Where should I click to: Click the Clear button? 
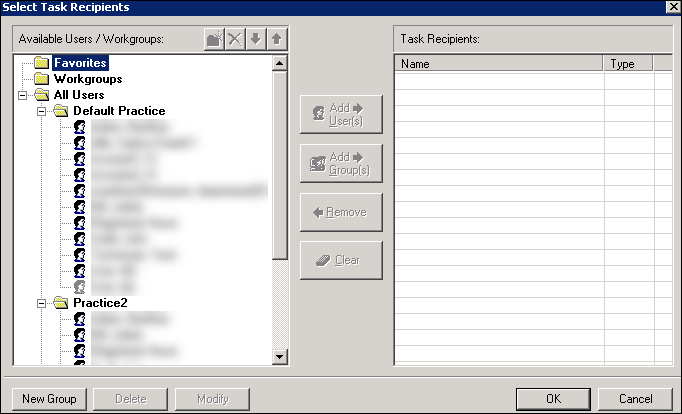[x=341, y=260]
